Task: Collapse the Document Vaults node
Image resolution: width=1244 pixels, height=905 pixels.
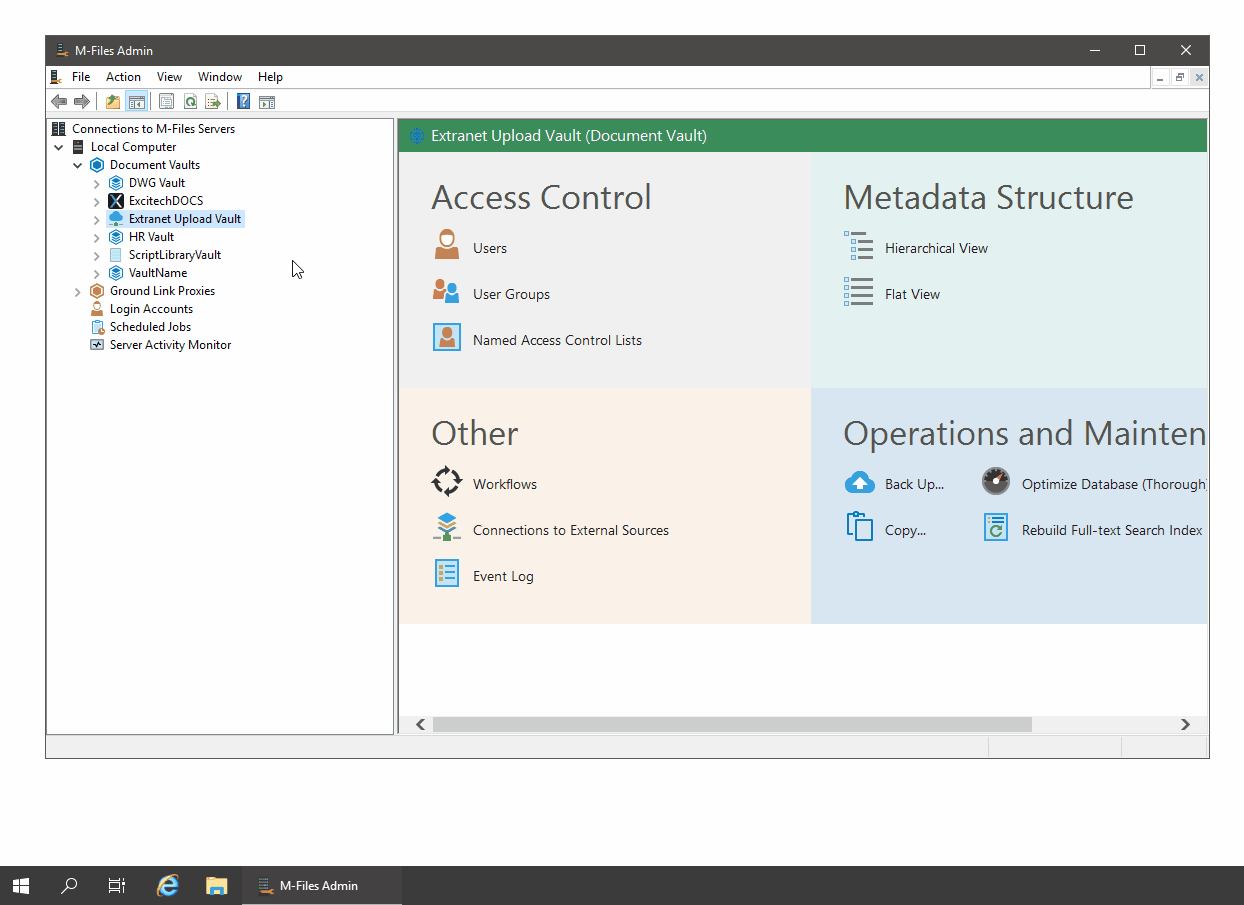Action: coord(78,165)
